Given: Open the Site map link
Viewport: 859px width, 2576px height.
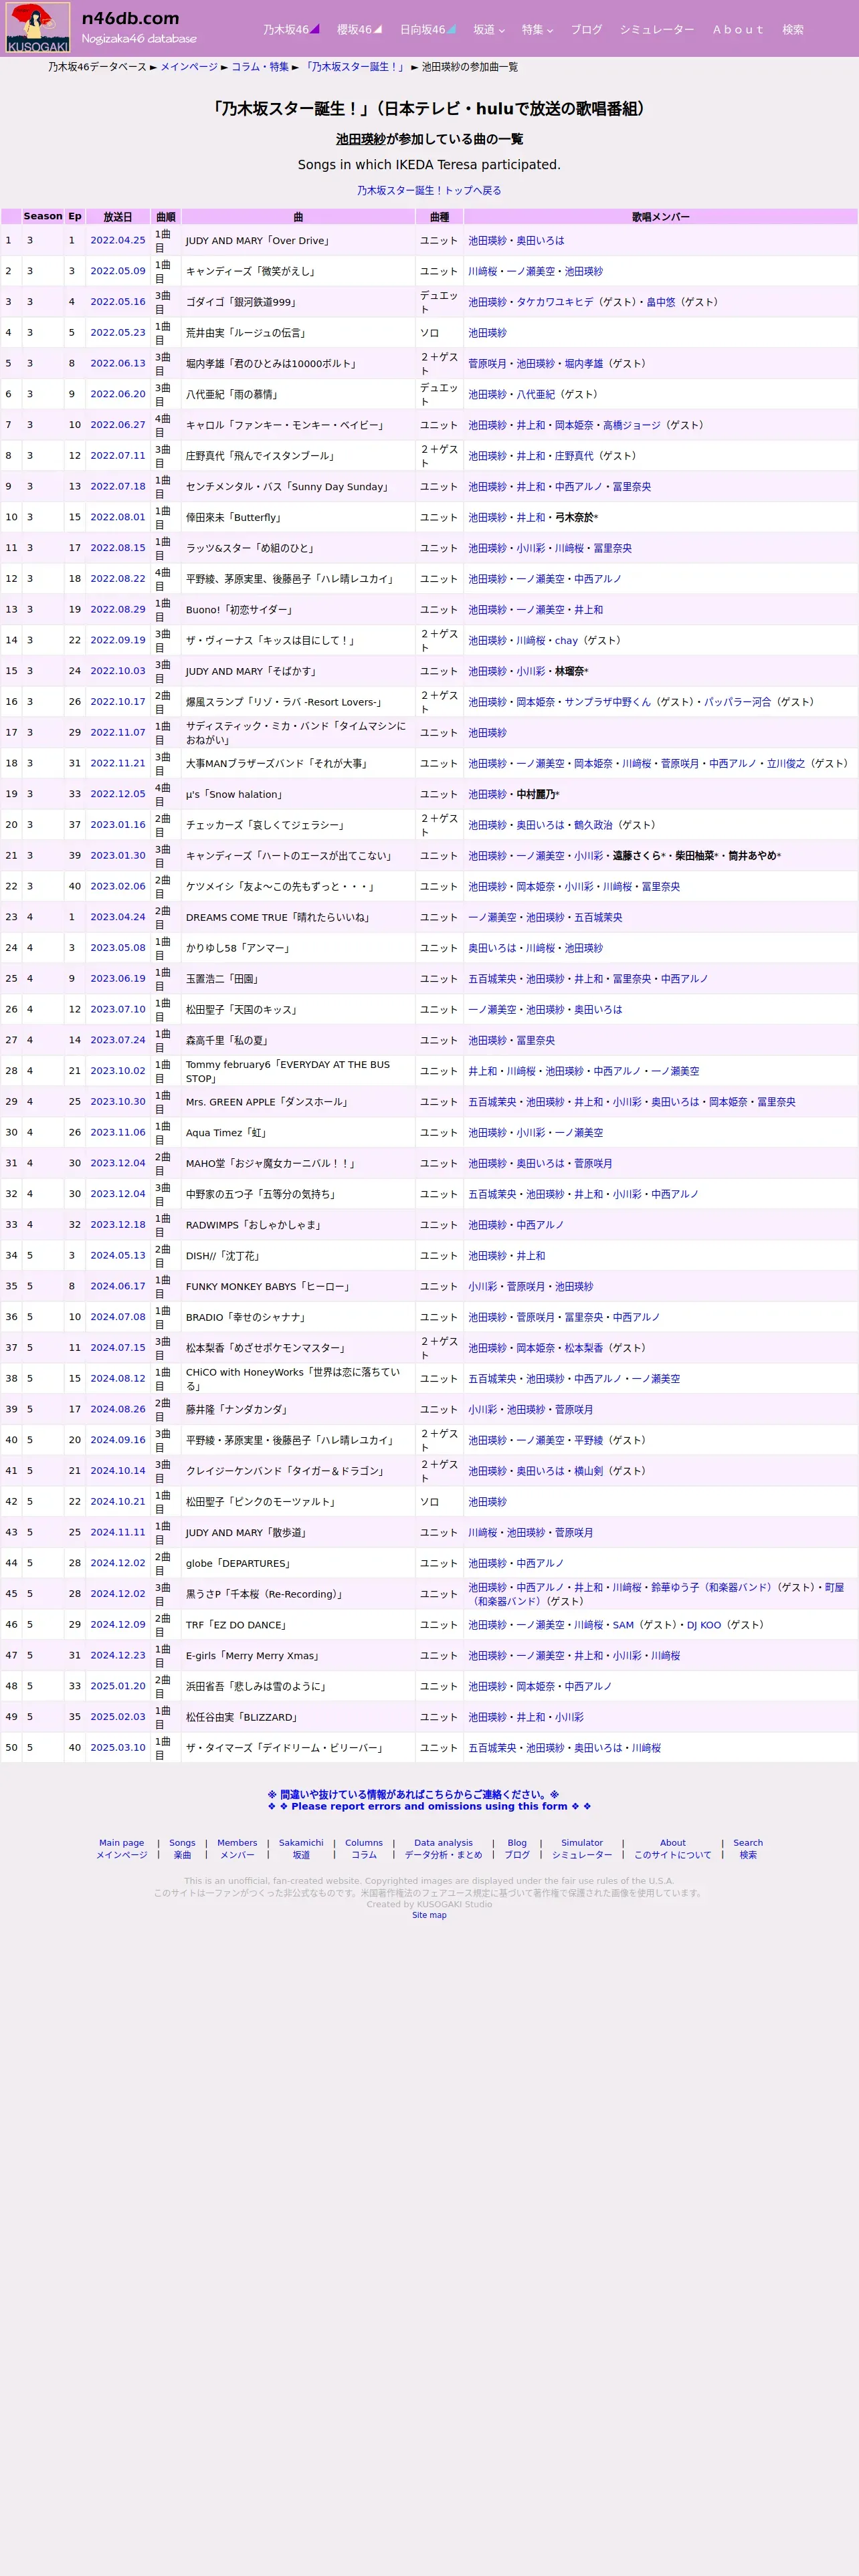Looking at the screenshot, I should coord(429,1915).
